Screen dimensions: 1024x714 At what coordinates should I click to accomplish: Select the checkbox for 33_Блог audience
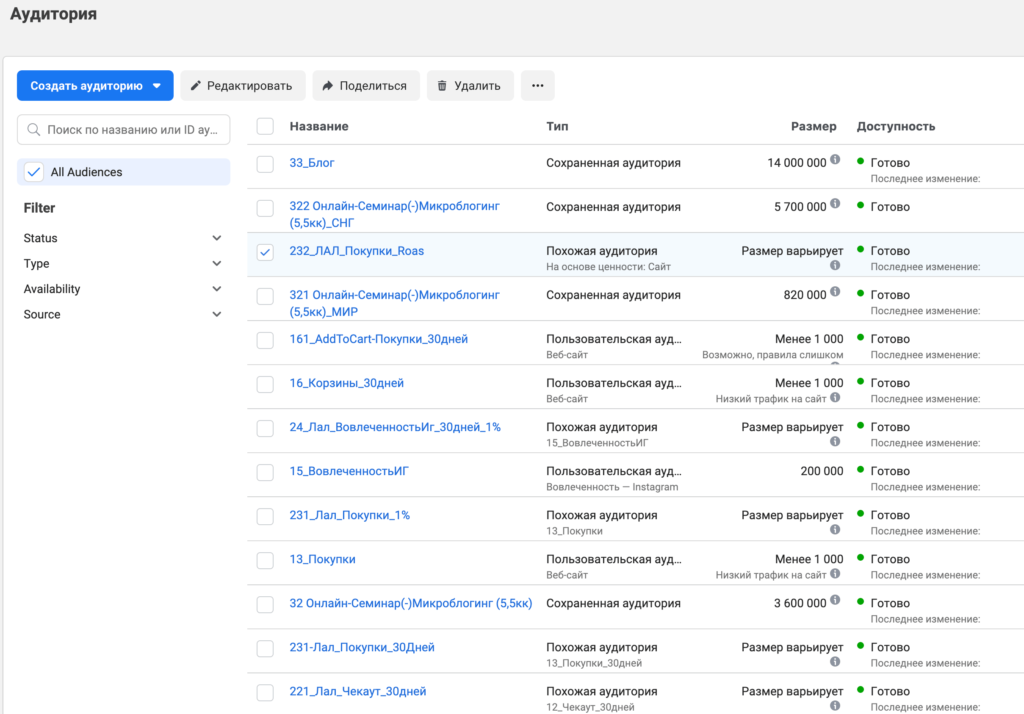tap(265, 164)
